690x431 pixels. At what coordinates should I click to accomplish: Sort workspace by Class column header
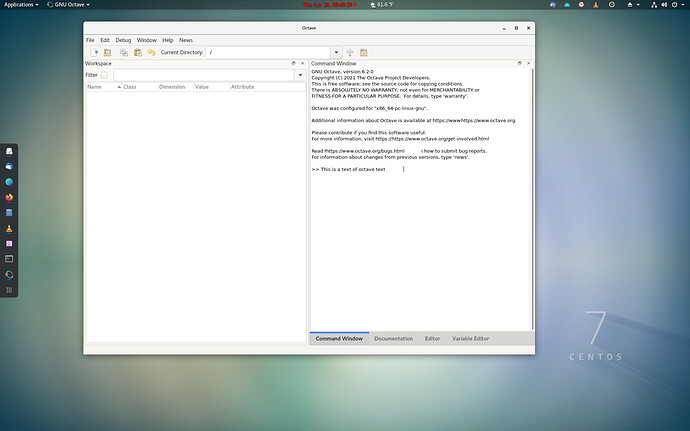coord(139,87)
